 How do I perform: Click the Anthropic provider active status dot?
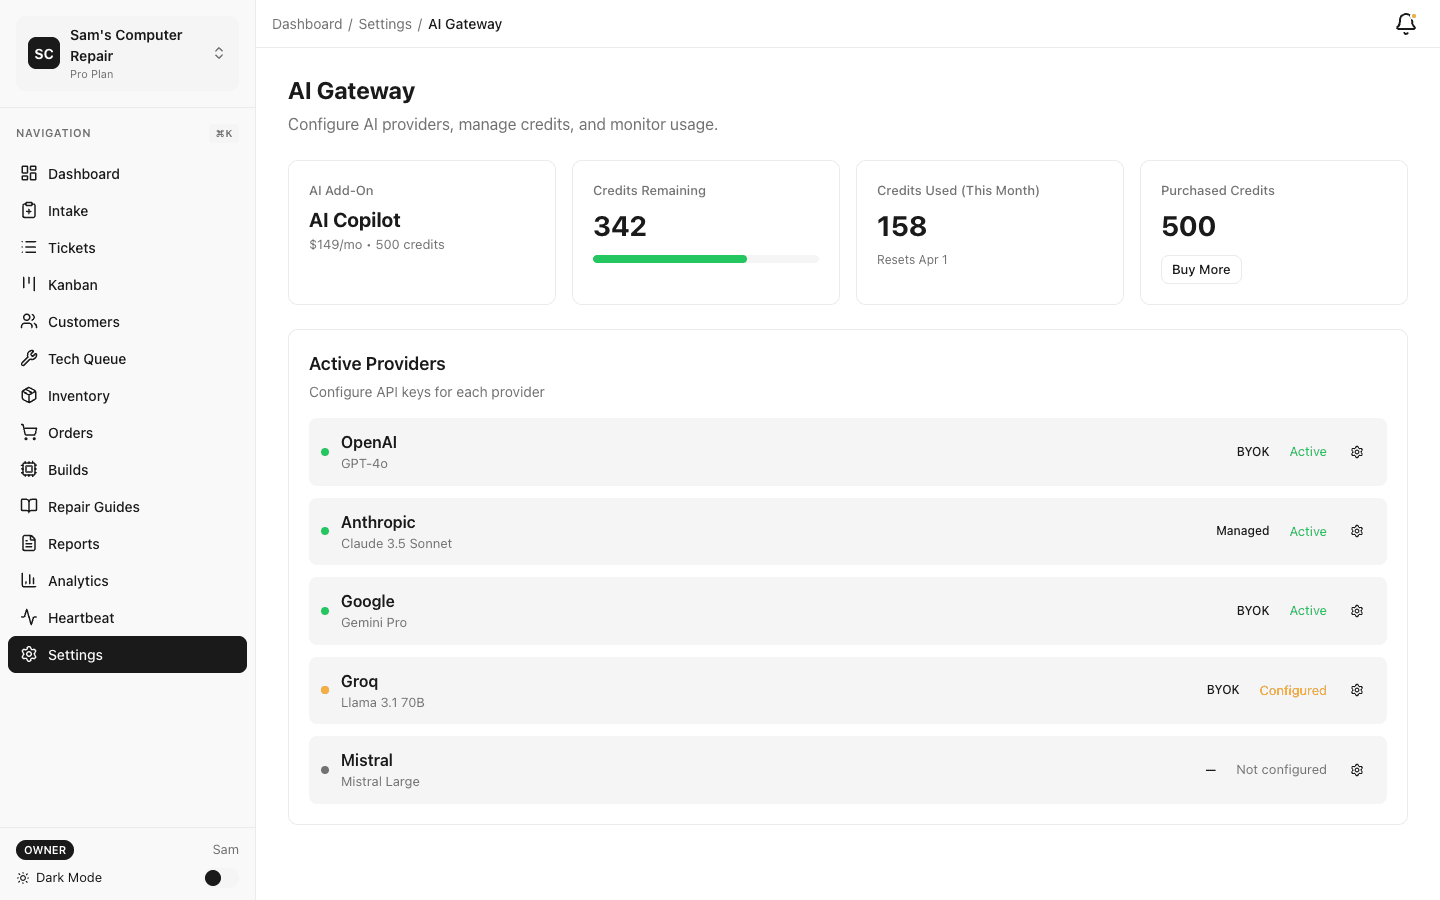[325, 531]
